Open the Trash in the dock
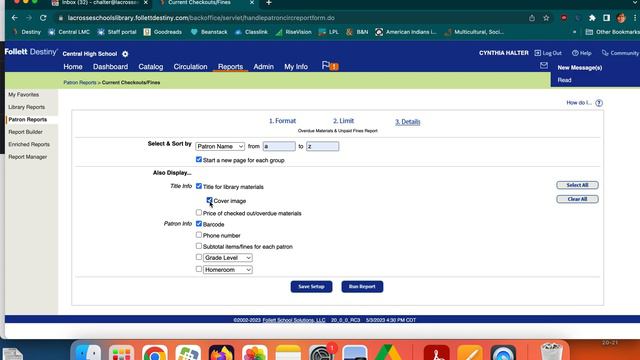The height and width of the screenshot is (360, 640). (551, 352)
